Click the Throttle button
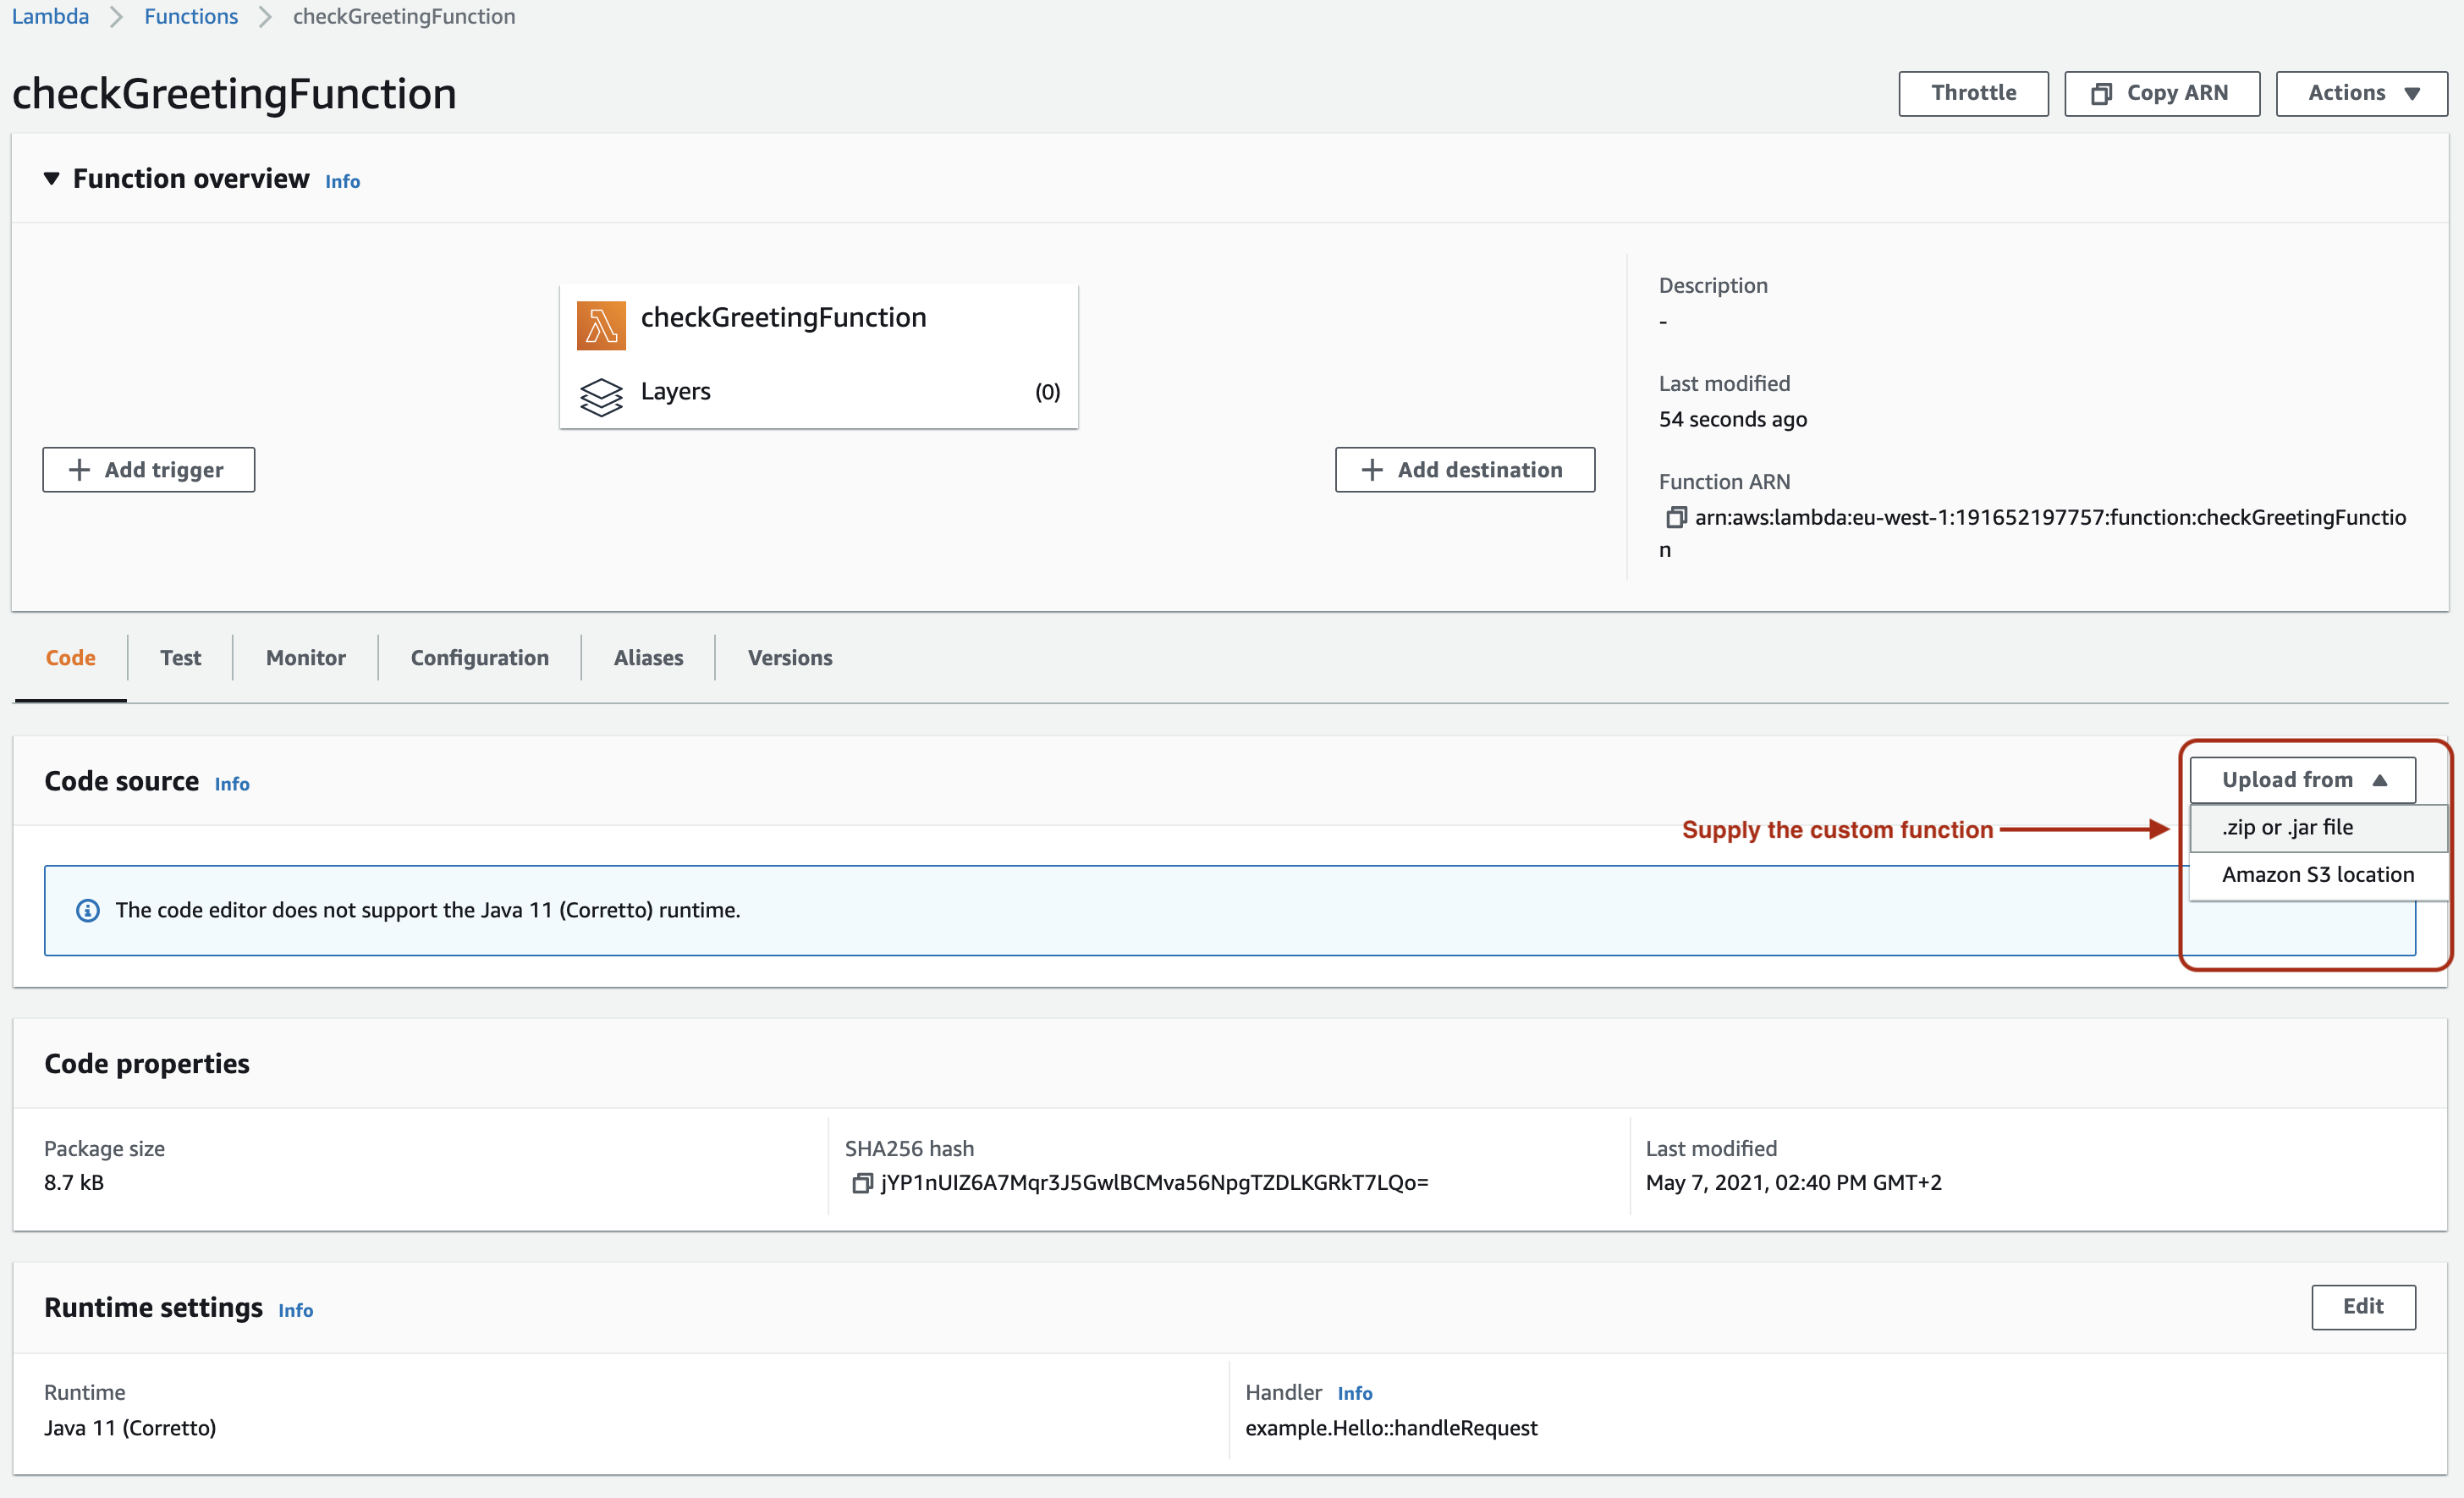 (1973, 93)
